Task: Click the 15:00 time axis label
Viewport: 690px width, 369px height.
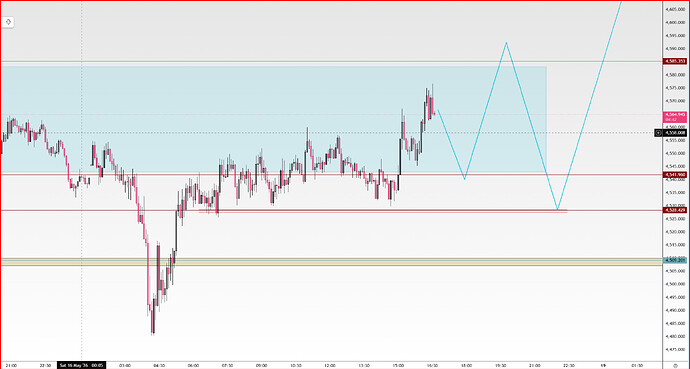Action: pyautogui.click(x=398, y=365)
